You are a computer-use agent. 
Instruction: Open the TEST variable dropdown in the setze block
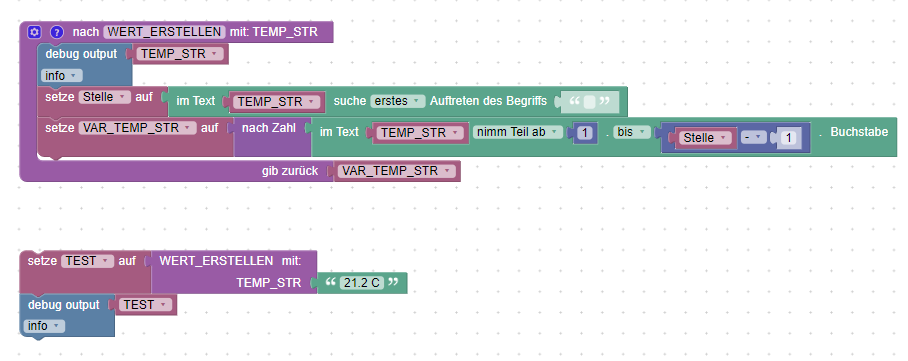coord(87,261)
